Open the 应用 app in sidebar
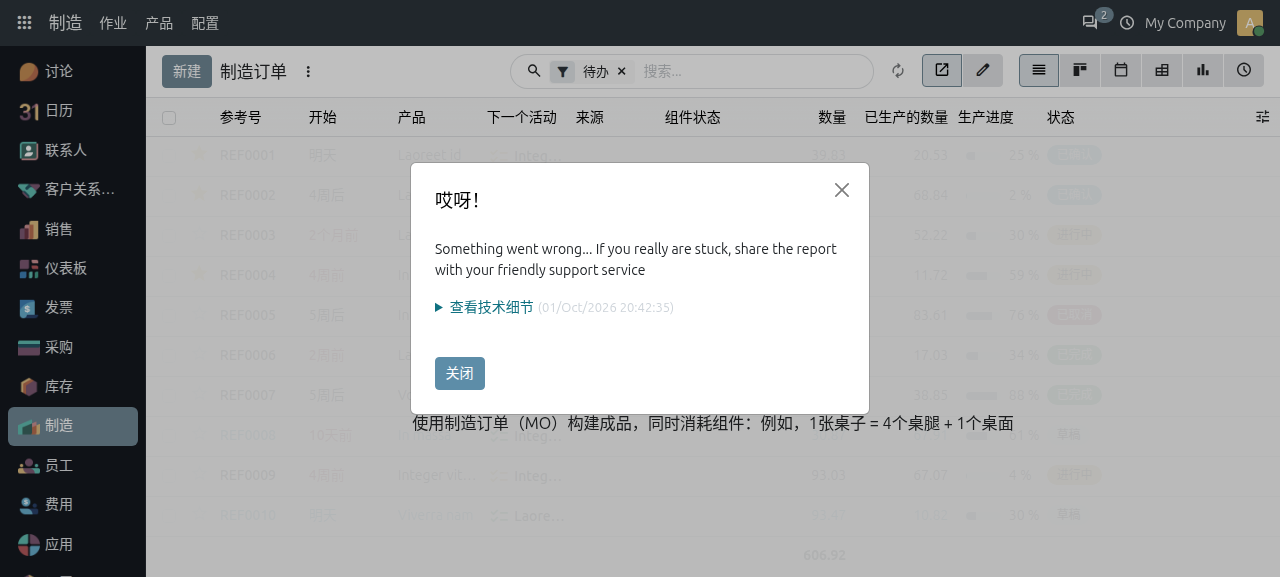Viewport: 1280px width, 577px height. coord(73,544)
